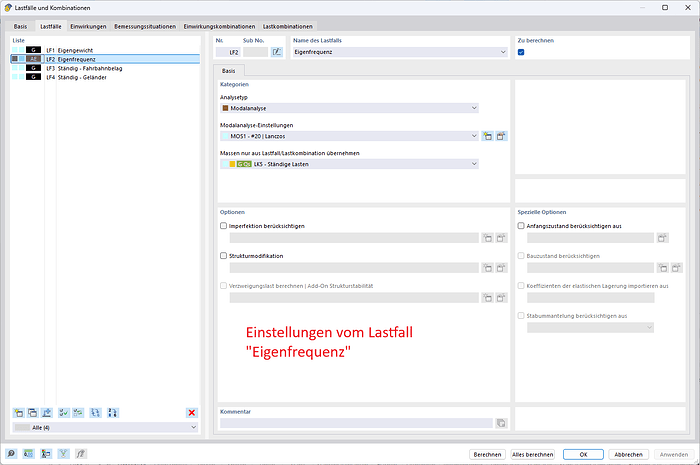The height and width of the screenshot is (465, 700).
Task: Click the Kommentar input field
Action: [356, 423]
